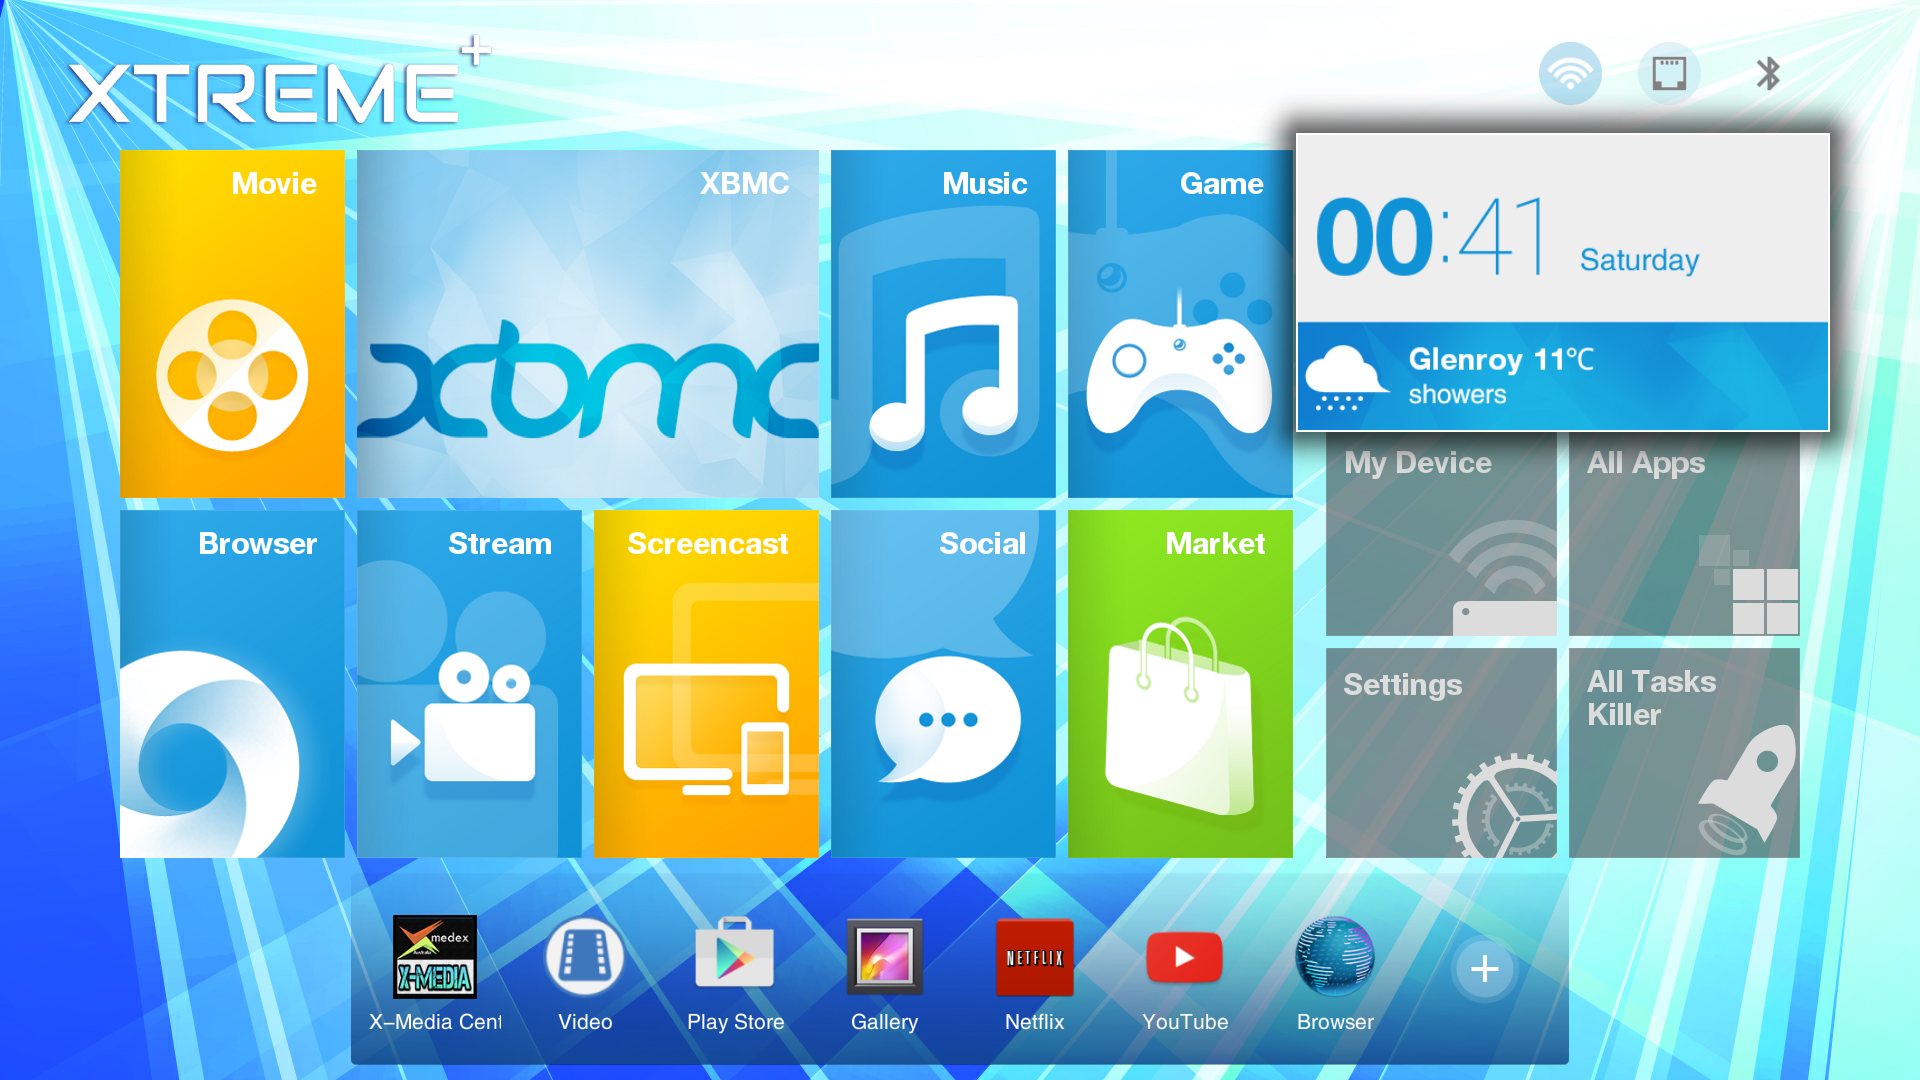Open the Screencast tile
Viewport: 1920px width, 1080px height.
[706, 684]
